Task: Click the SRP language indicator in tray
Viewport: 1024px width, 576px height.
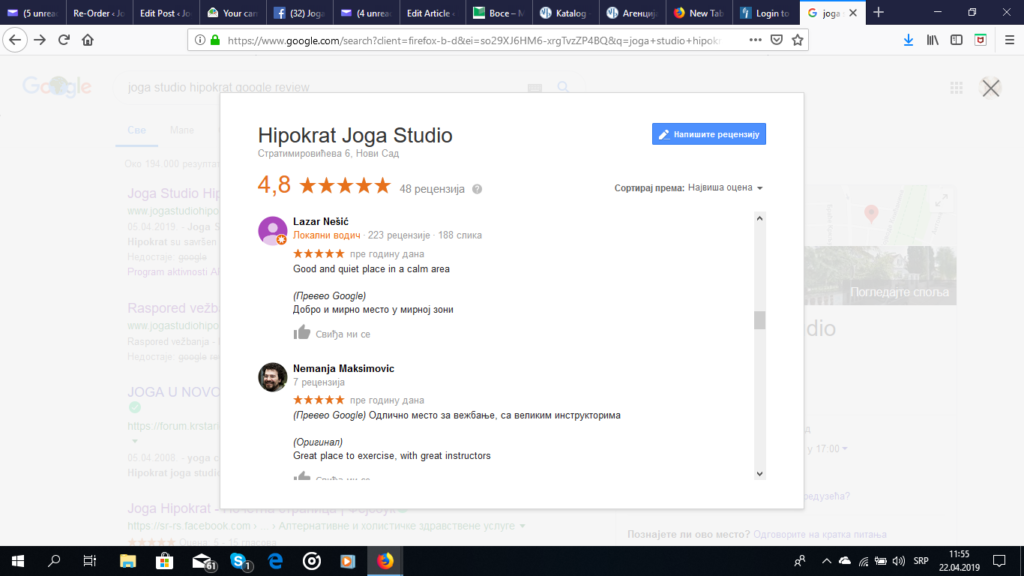Action: coord(921,561)
